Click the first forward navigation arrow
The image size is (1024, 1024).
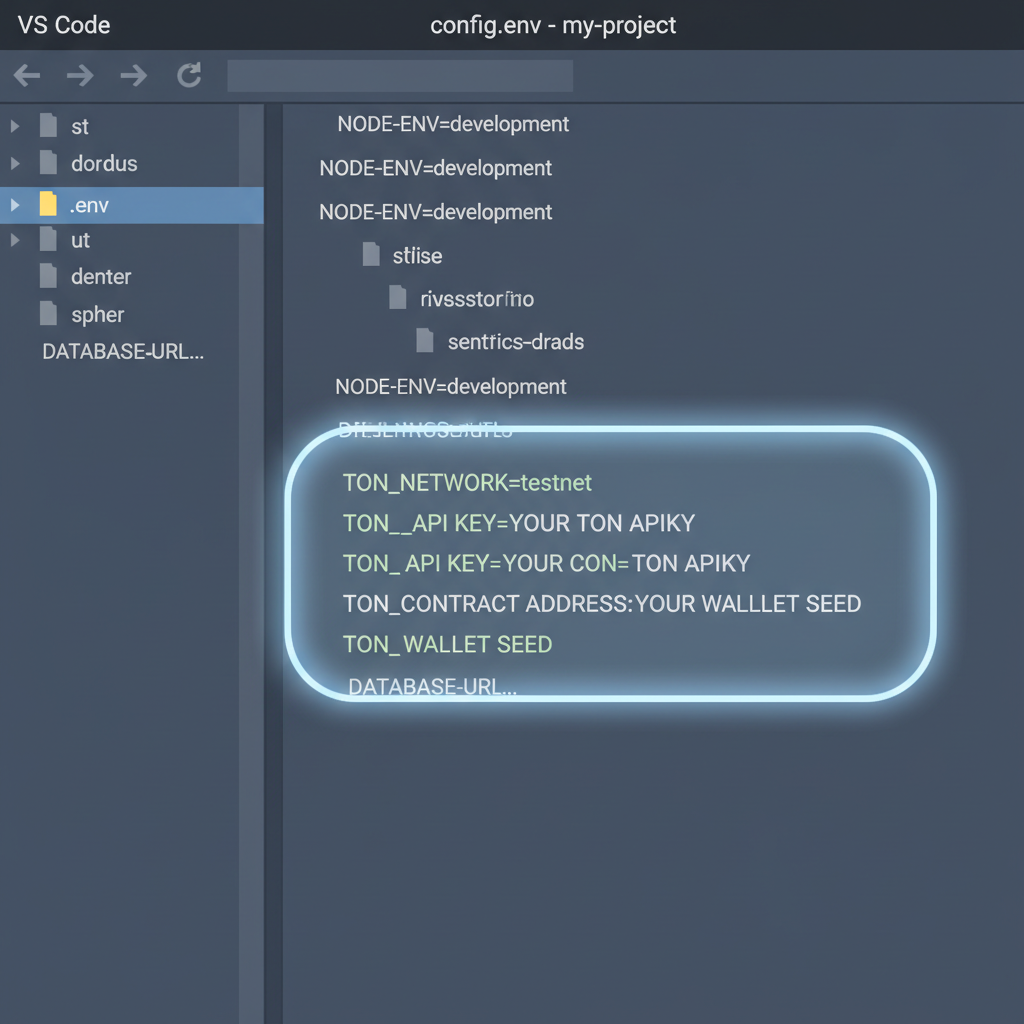79,75
